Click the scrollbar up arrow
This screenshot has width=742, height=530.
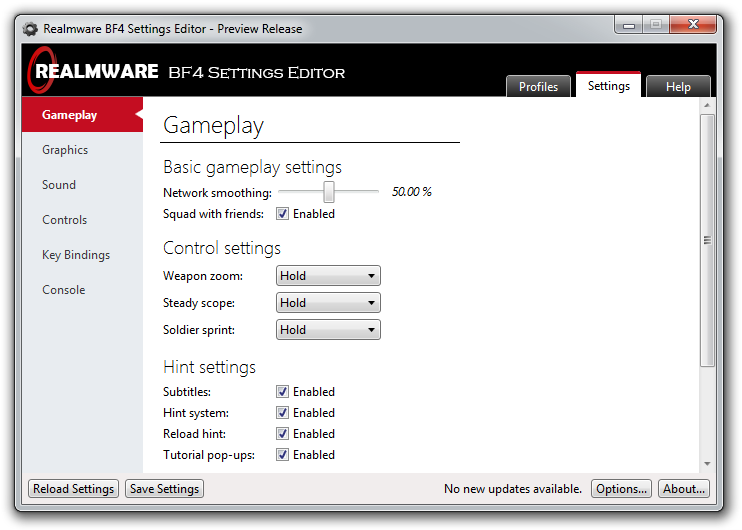coord(707,105)
